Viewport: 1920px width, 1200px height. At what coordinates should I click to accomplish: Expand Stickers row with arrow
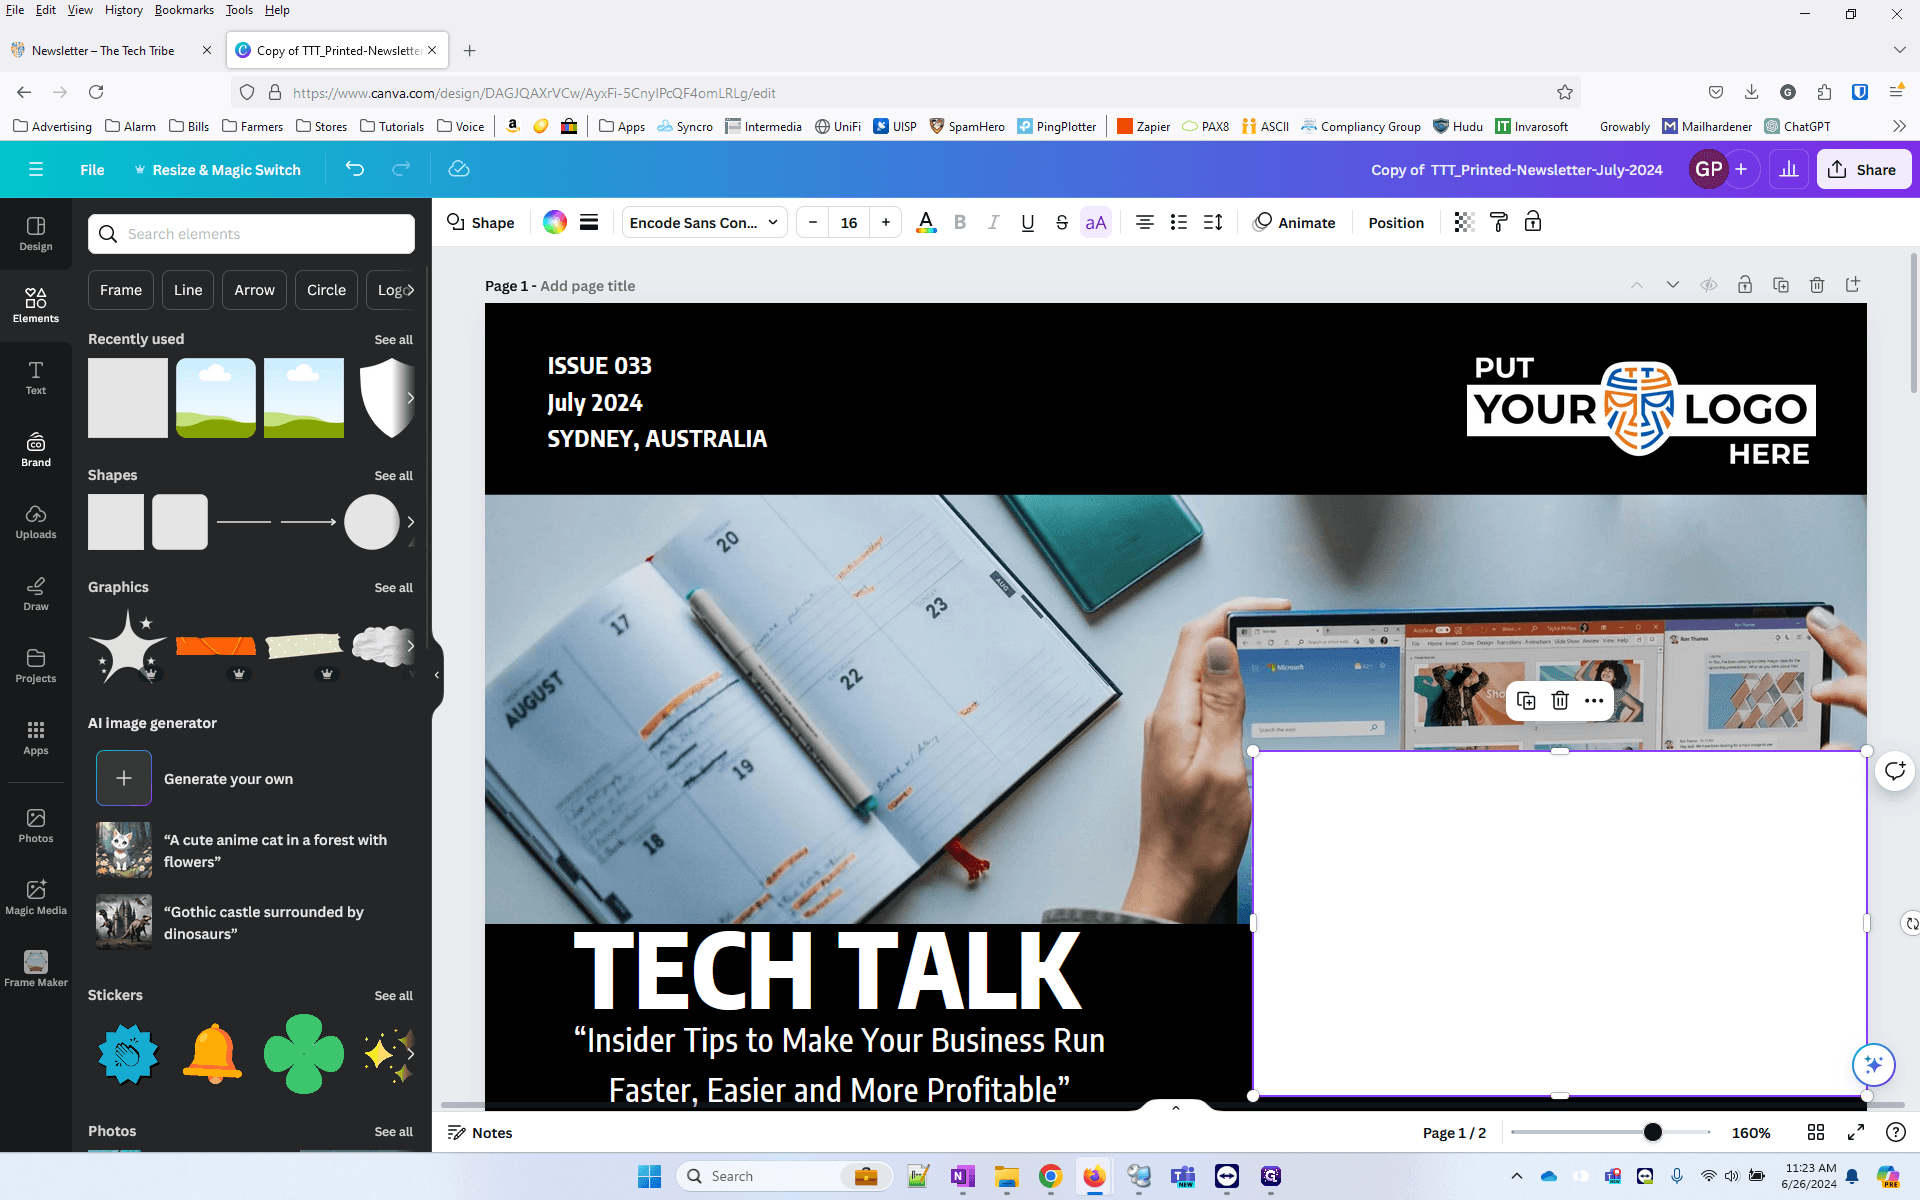point(410,1054)
